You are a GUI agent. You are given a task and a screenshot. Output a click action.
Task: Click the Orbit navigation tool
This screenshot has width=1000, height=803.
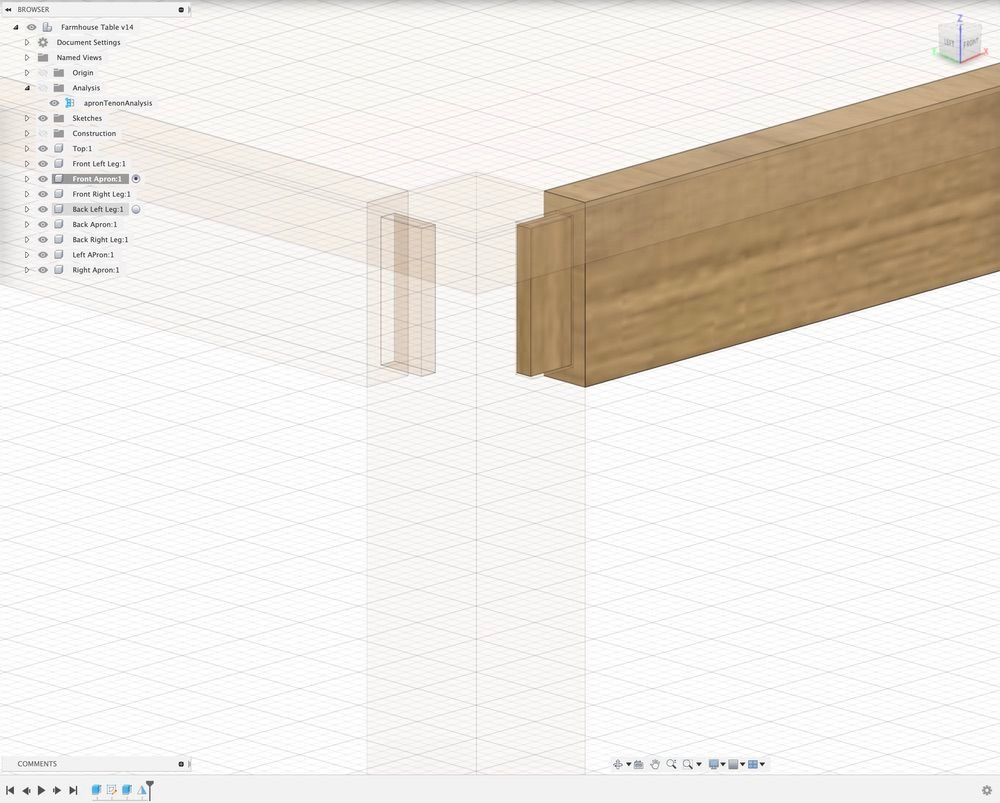[x=617, y=764]
